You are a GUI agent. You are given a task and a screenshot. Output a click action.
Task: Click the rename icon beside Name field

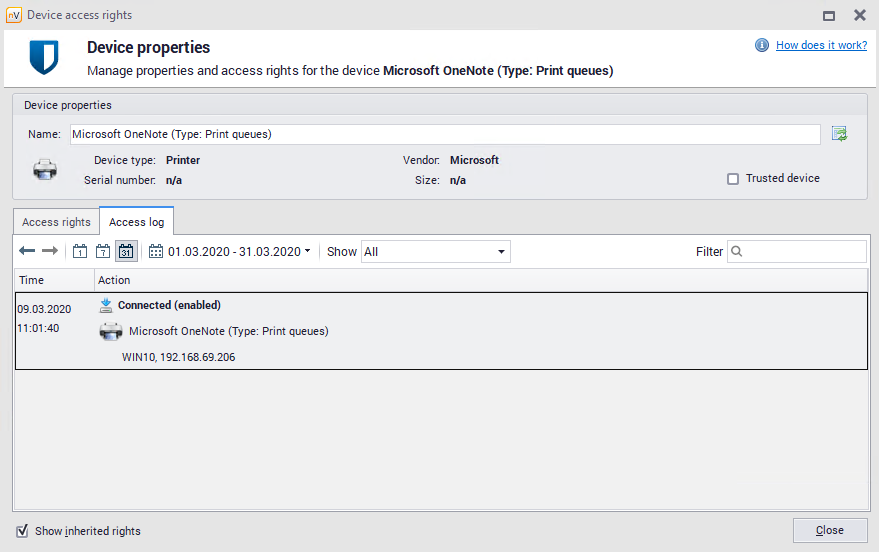839,134
